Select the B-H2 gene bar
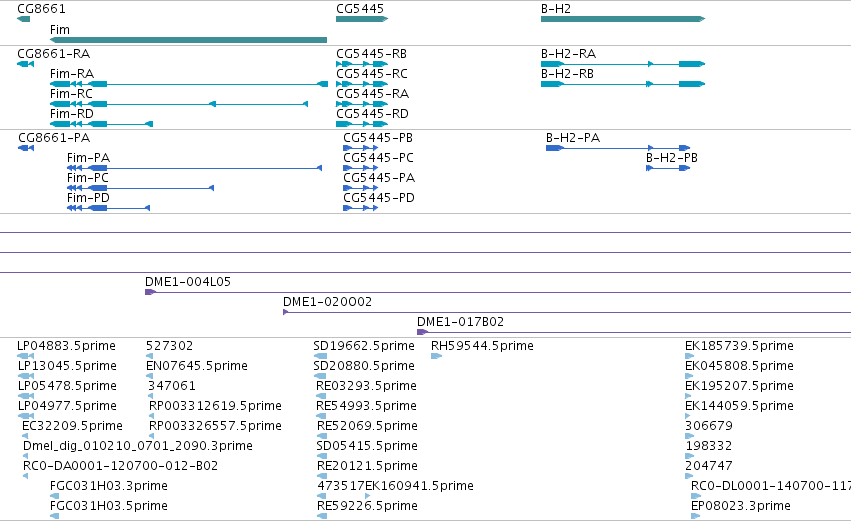Viewport: 851px width, 521px height. coord(623,19)
